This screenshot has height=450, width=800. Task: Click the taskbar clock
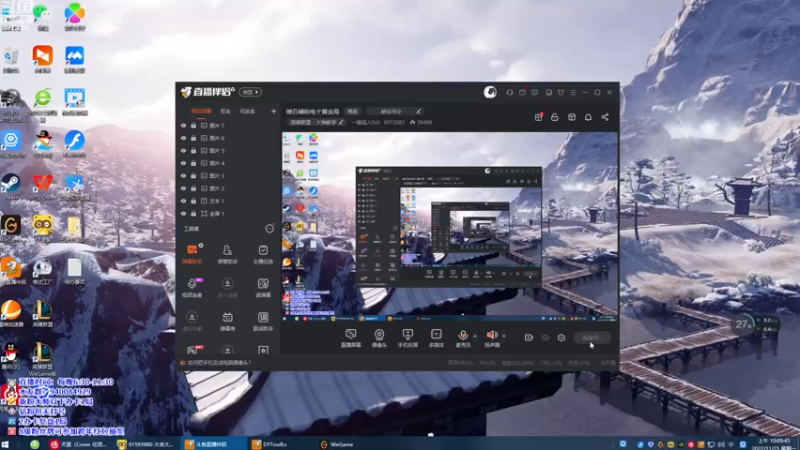(x=774, y=444)
